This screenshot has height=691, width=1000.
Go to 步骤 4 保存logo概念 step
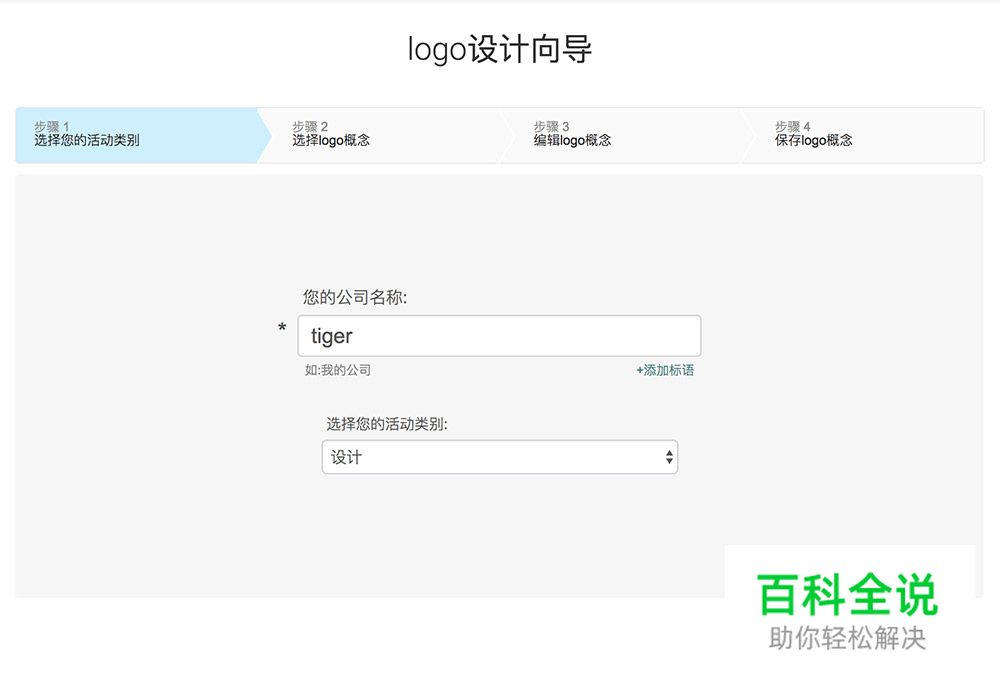(x=815, y=133)
